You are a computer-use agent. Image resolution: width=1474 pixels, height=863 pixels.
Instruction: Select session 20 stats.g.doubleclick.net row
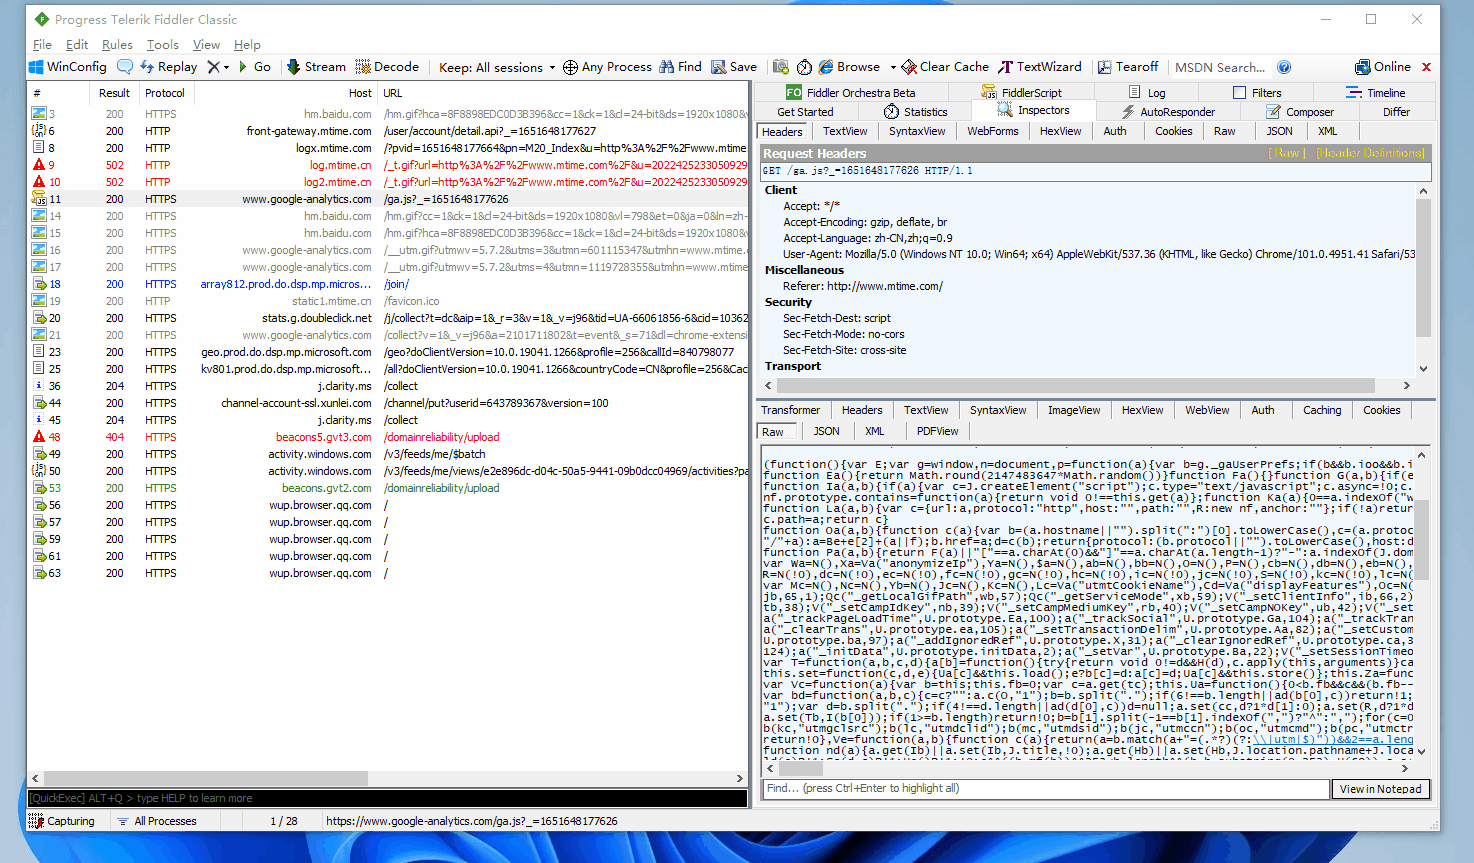tap(388, 318)
